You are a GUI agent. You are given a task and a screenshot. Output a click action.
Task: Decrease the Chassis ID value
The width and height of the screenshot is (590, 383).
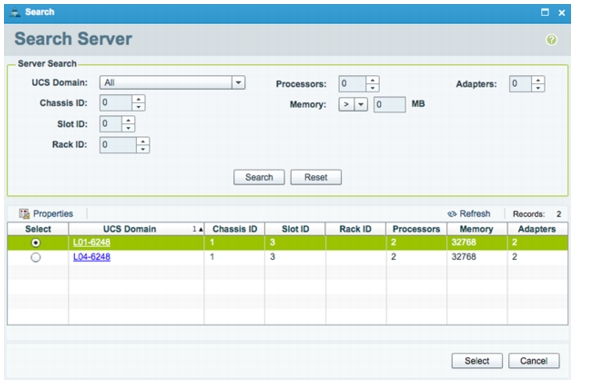(138, 107)
